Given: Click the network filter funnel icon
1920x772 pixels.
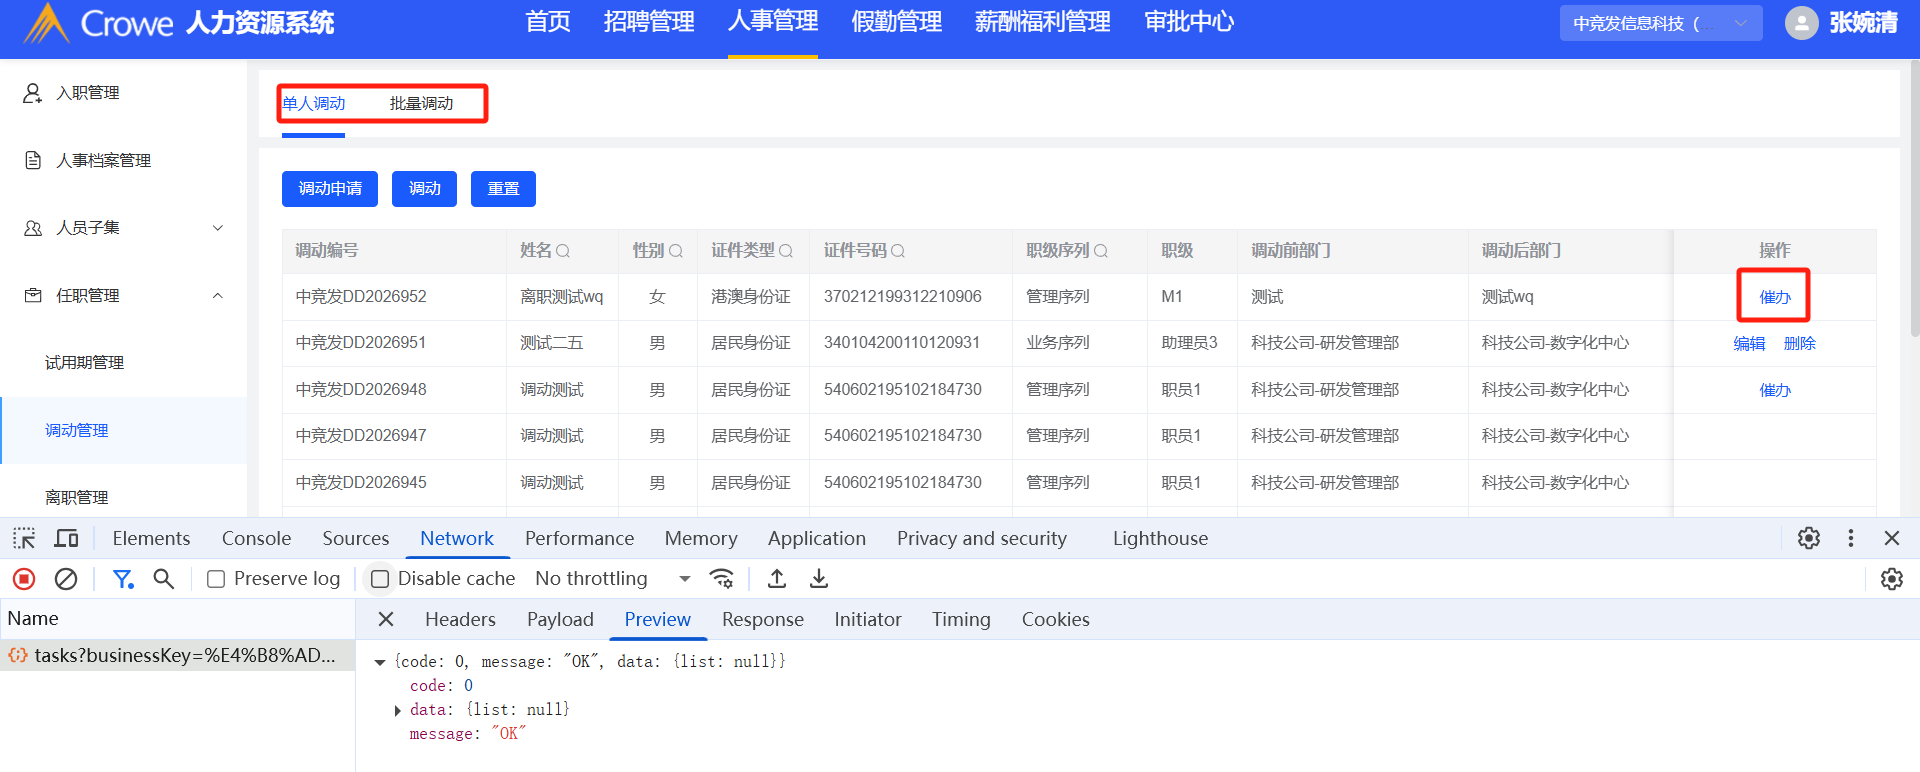Looking at the screenshot, I should [123, 579].
